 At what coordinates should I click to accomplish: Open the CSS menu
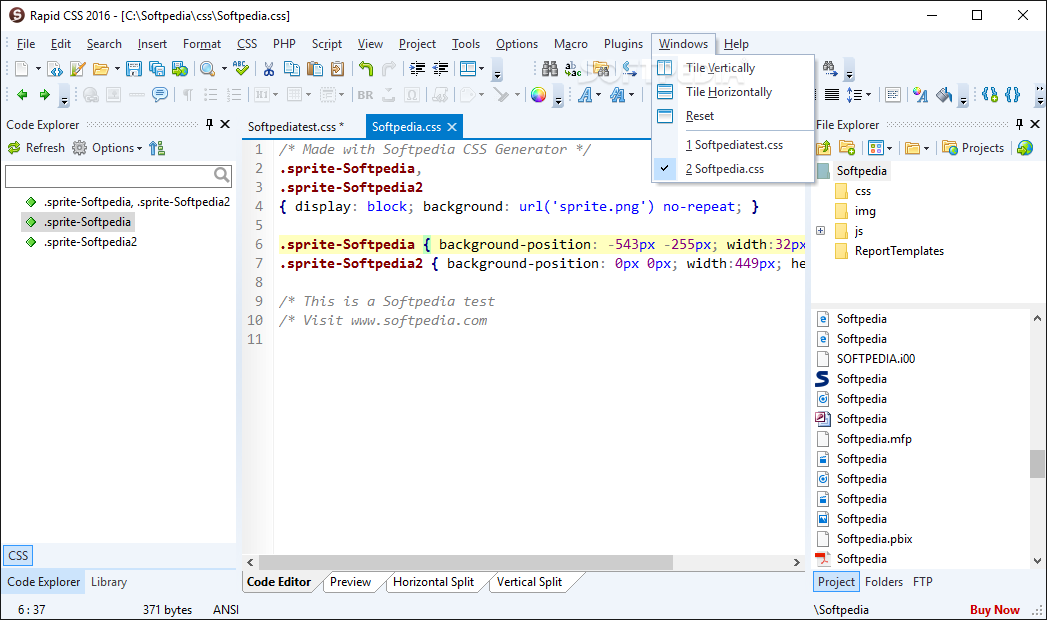click(246, 44)
